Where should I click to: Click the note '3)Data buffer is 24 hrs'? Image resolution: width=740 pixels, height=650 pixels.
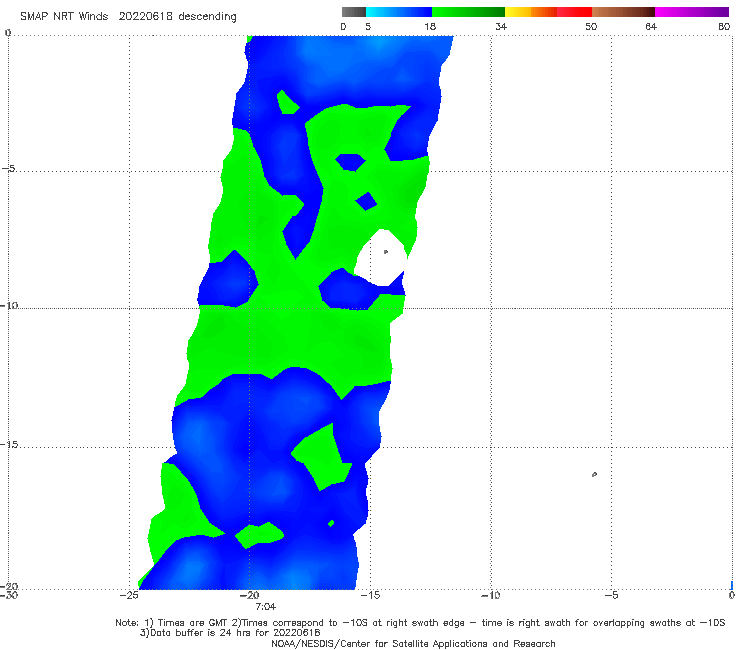tap(230, 633)
